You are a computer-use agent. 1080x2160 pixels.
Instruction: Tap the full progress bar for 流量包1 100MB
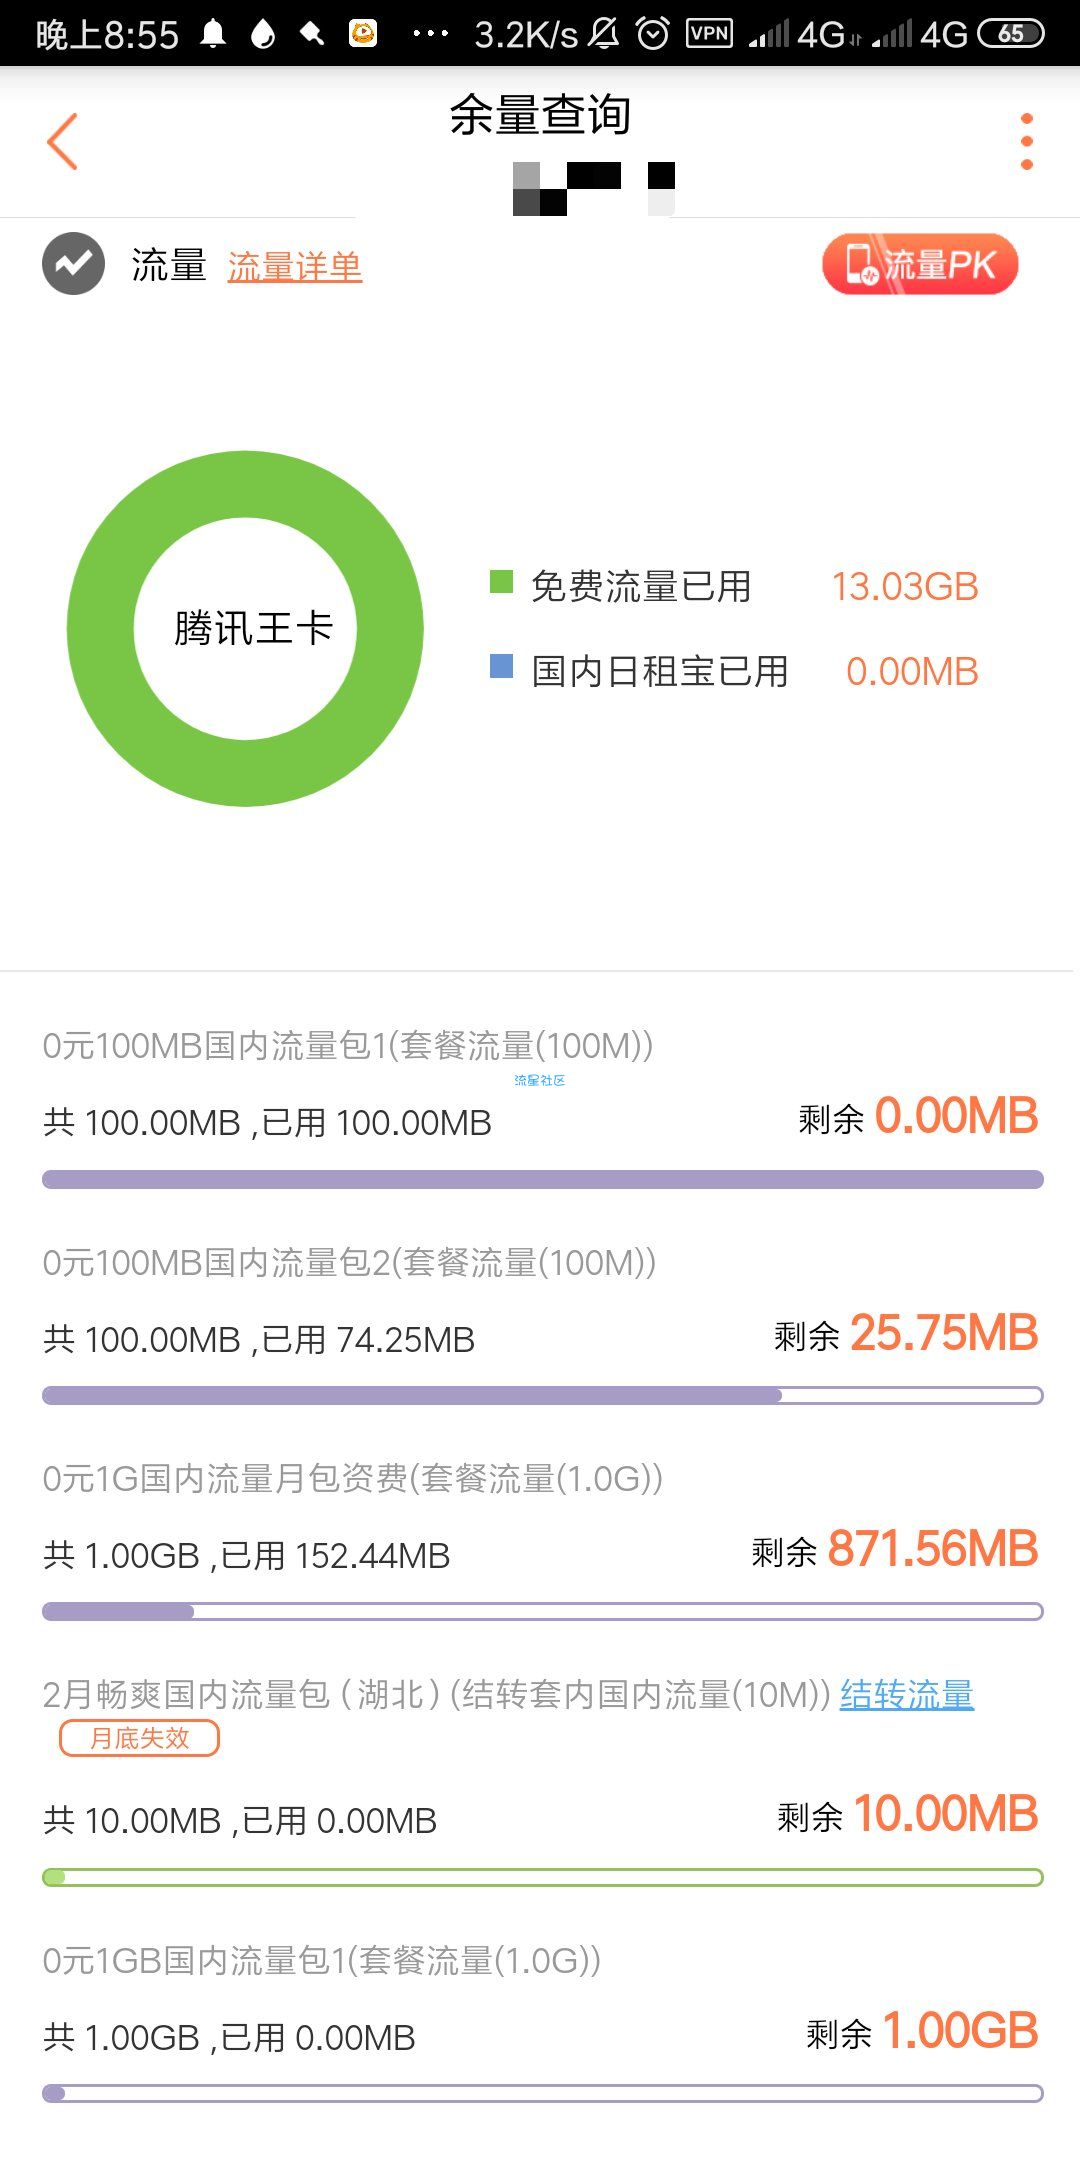(x=543, y=1179)
